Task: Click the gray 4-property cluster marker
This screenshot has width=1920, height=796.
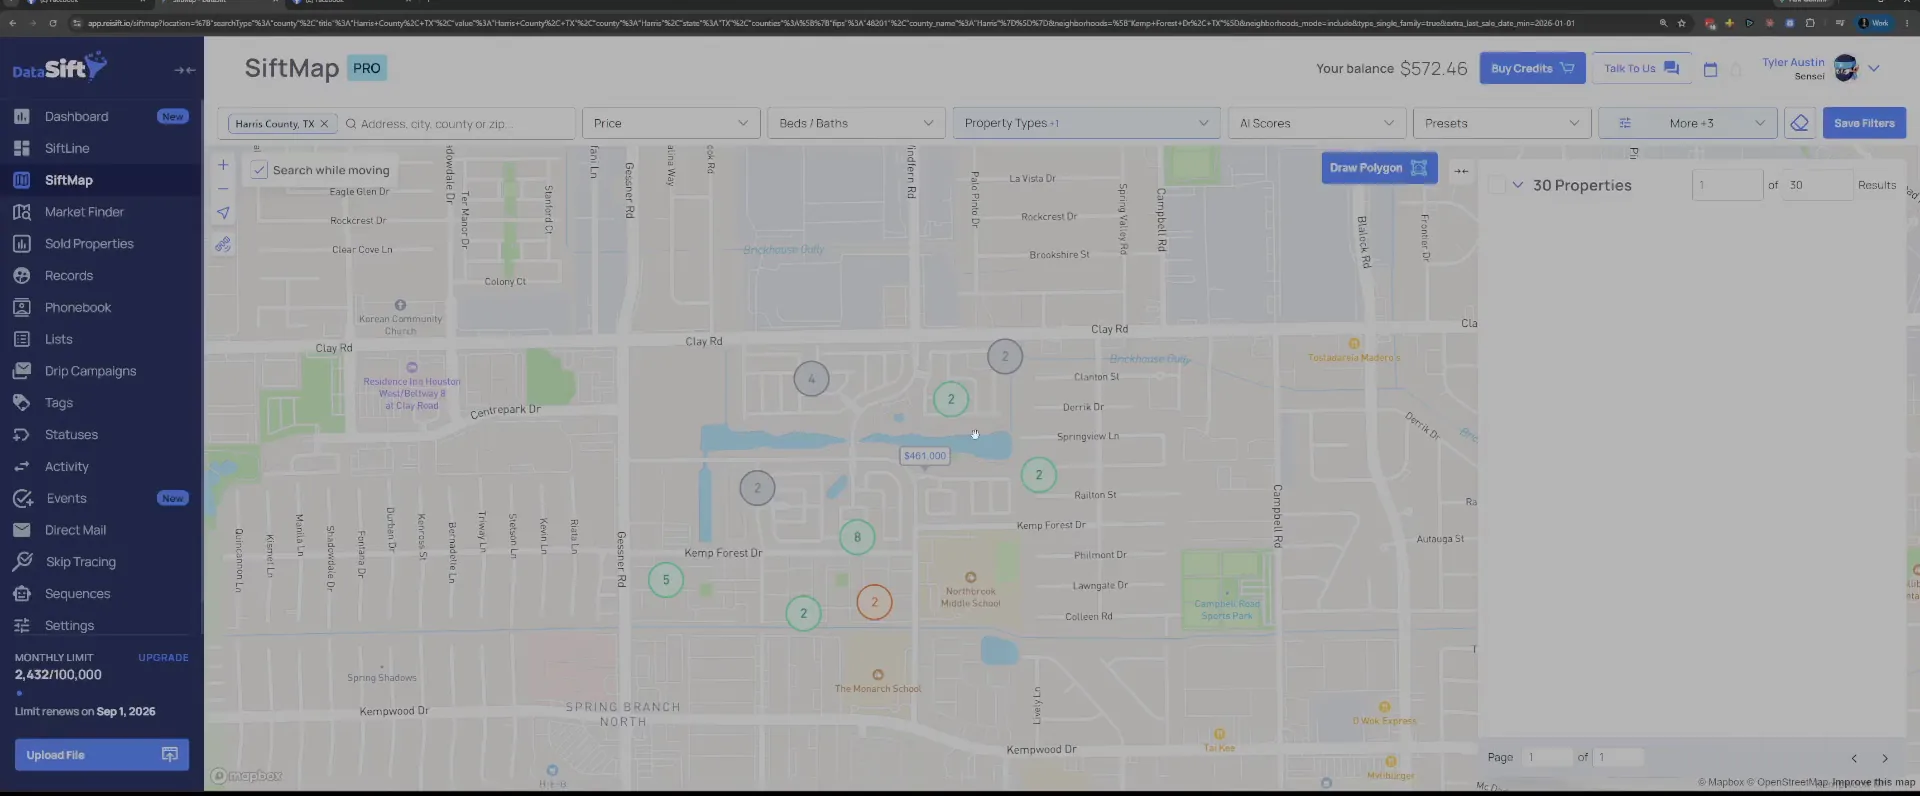Action: pos(811,379)
